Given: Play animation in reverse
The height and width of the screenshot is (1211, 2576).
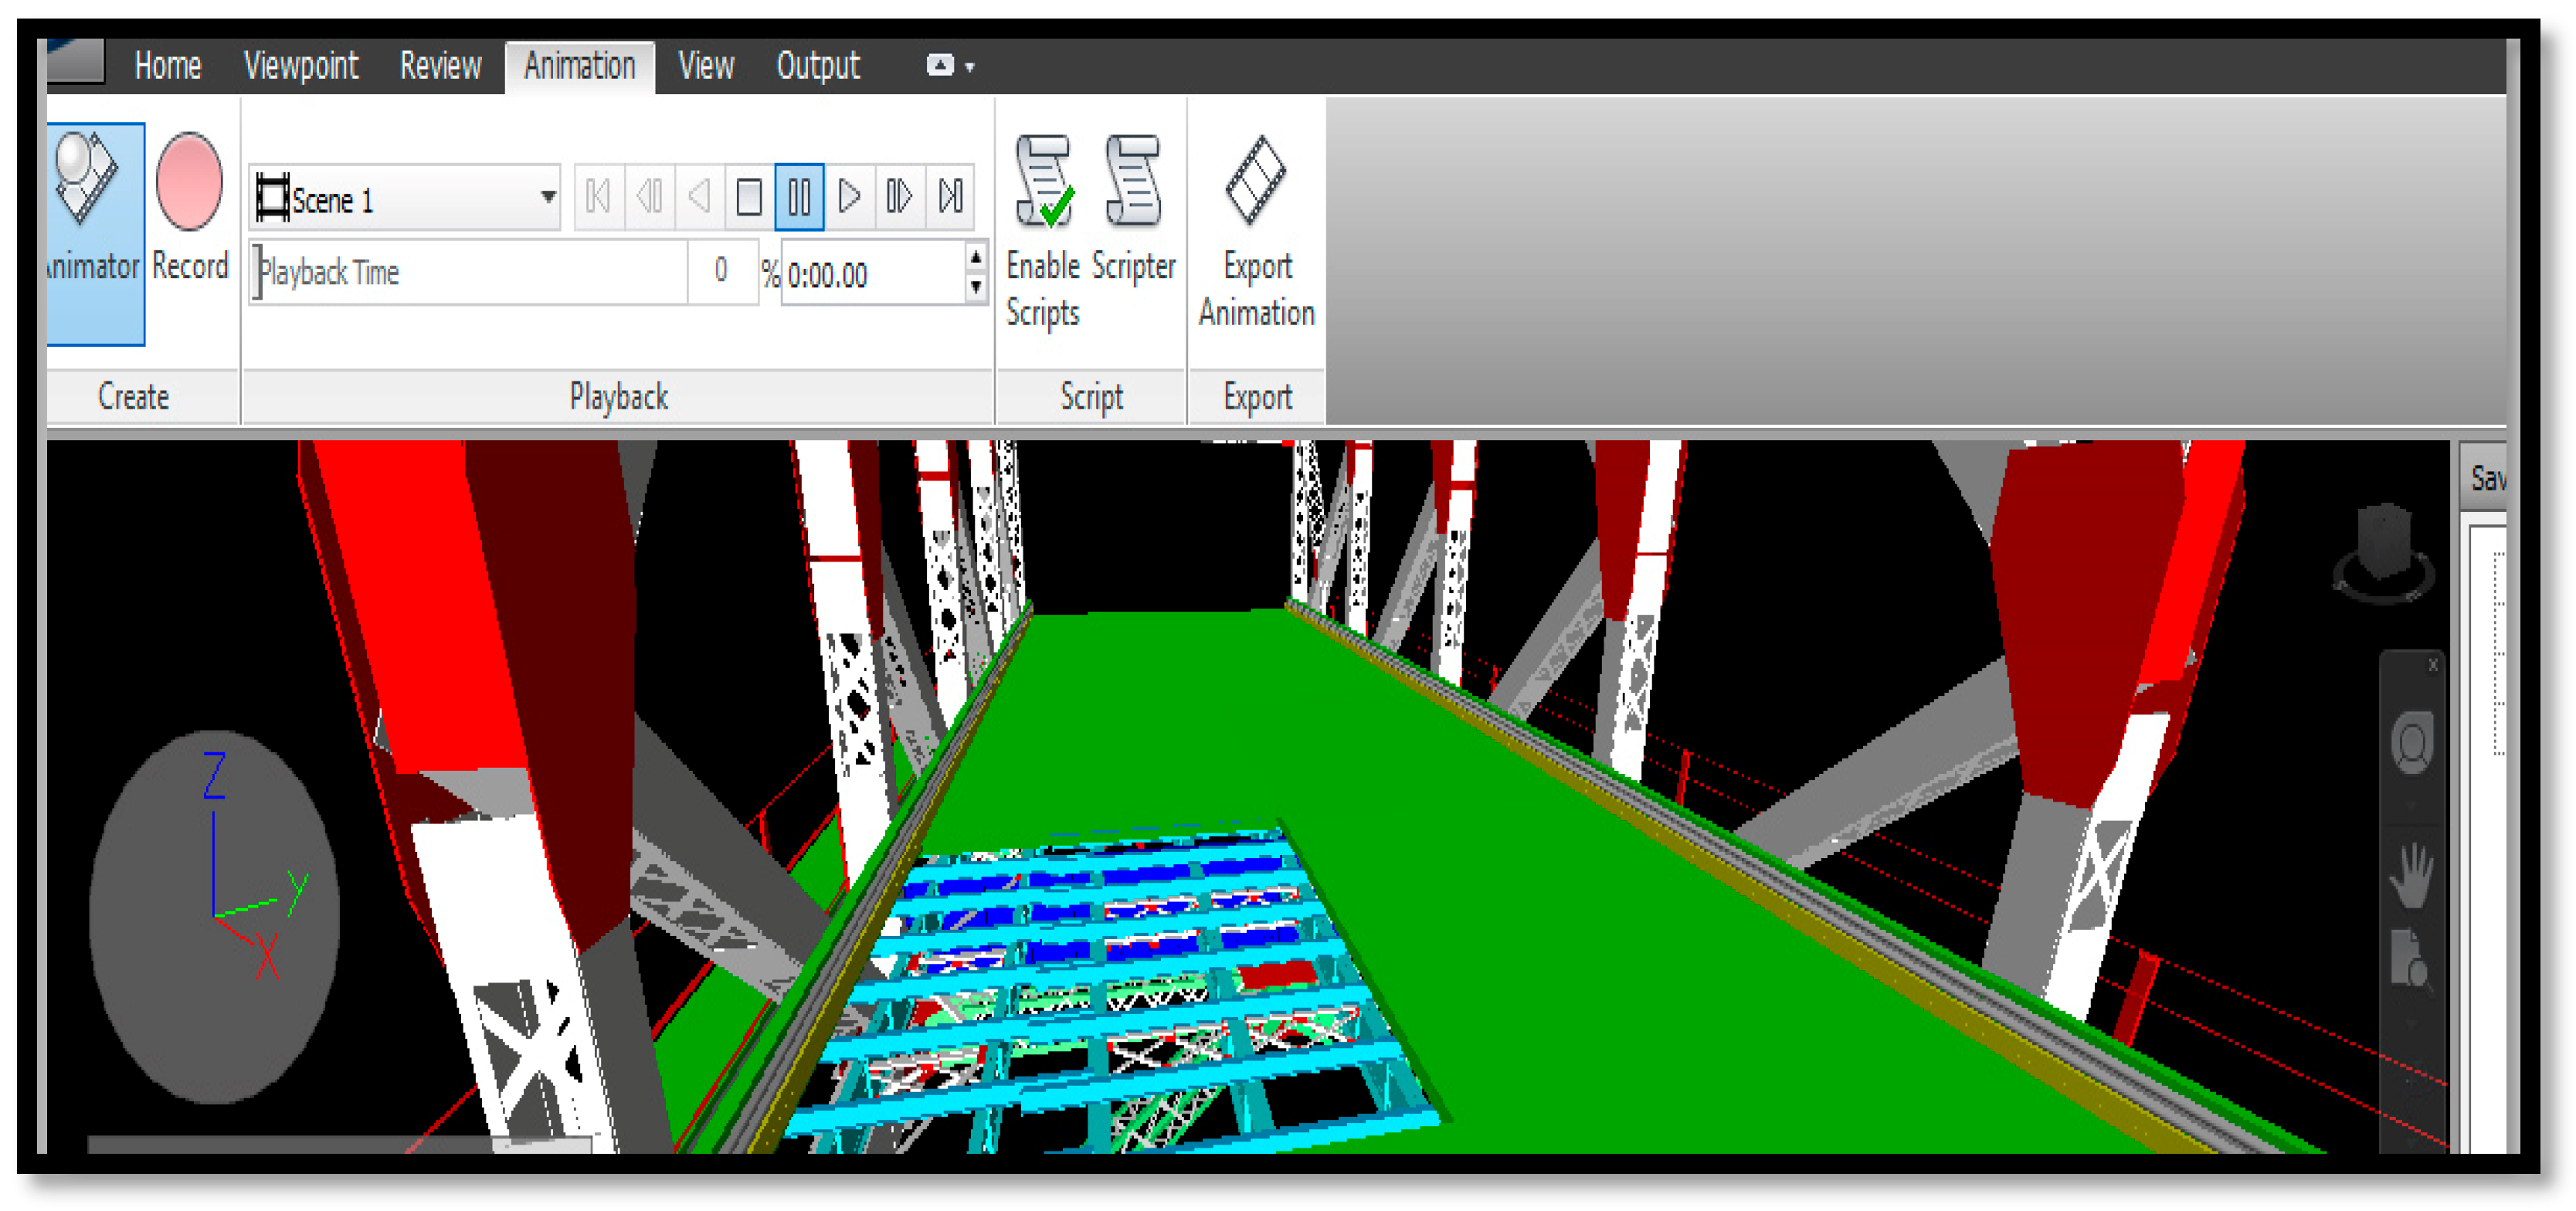Looking at the screenshot, I should click(x=698, y=196).
